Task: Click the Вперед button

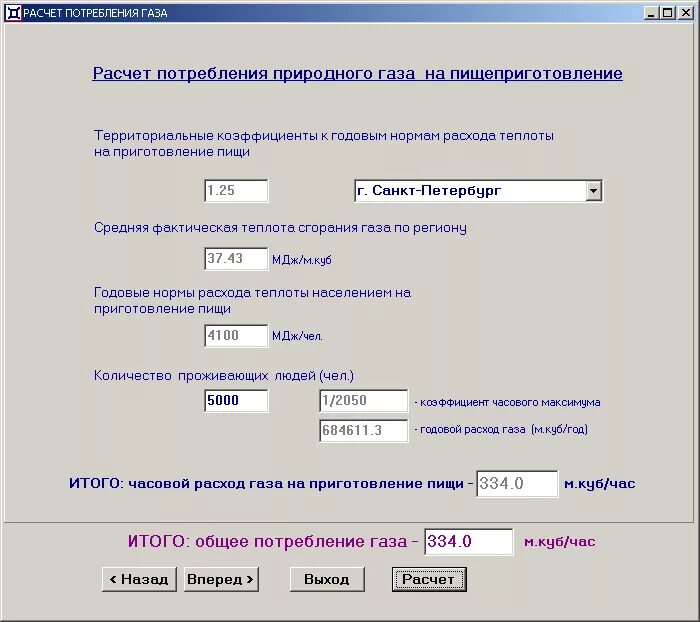Action: point(221,579)
